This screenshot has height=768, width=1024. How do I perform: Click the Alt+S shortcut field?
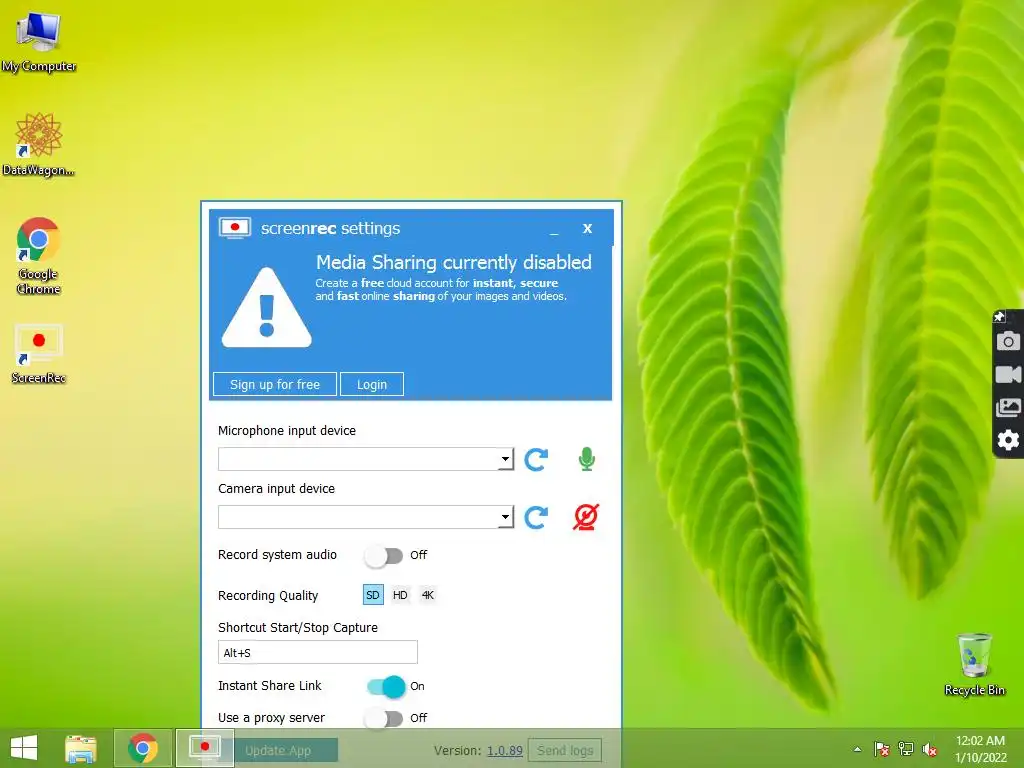pyautogui.click(x=317, y=652)
